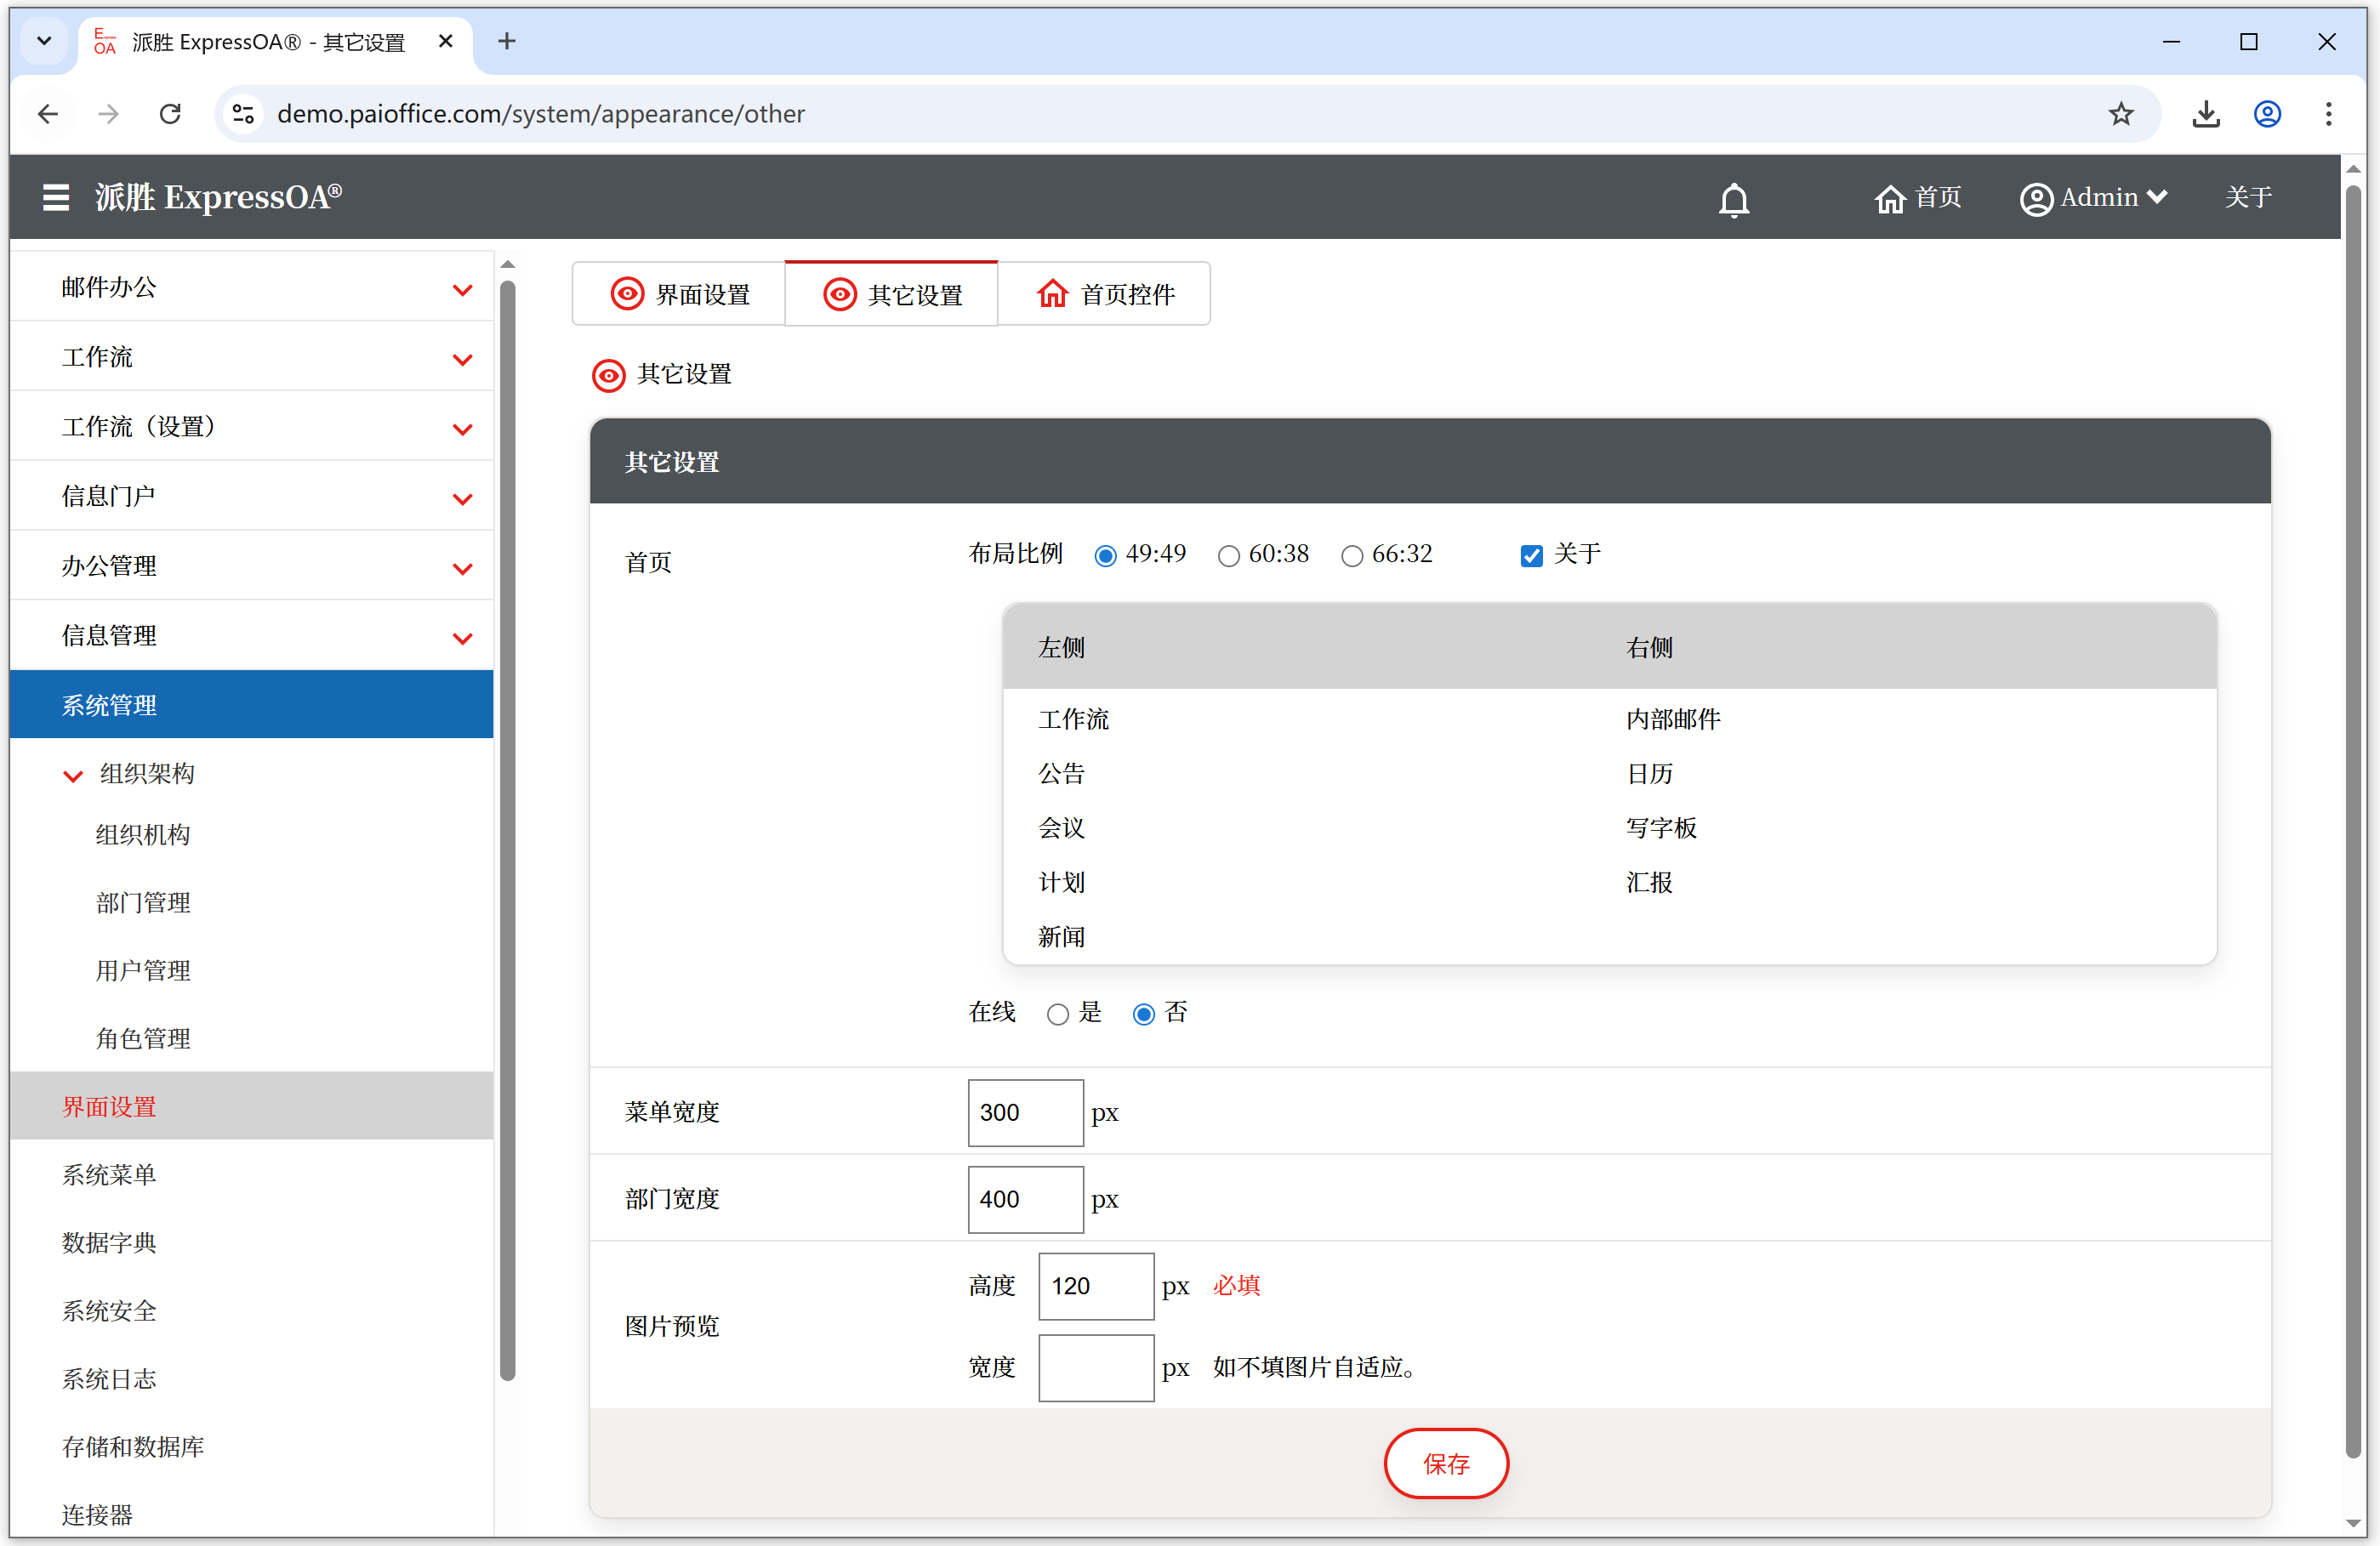This screenshot has height=1546, width=2380.
Task: Set 在线 option to 是
Action: coord(1057,1014)
